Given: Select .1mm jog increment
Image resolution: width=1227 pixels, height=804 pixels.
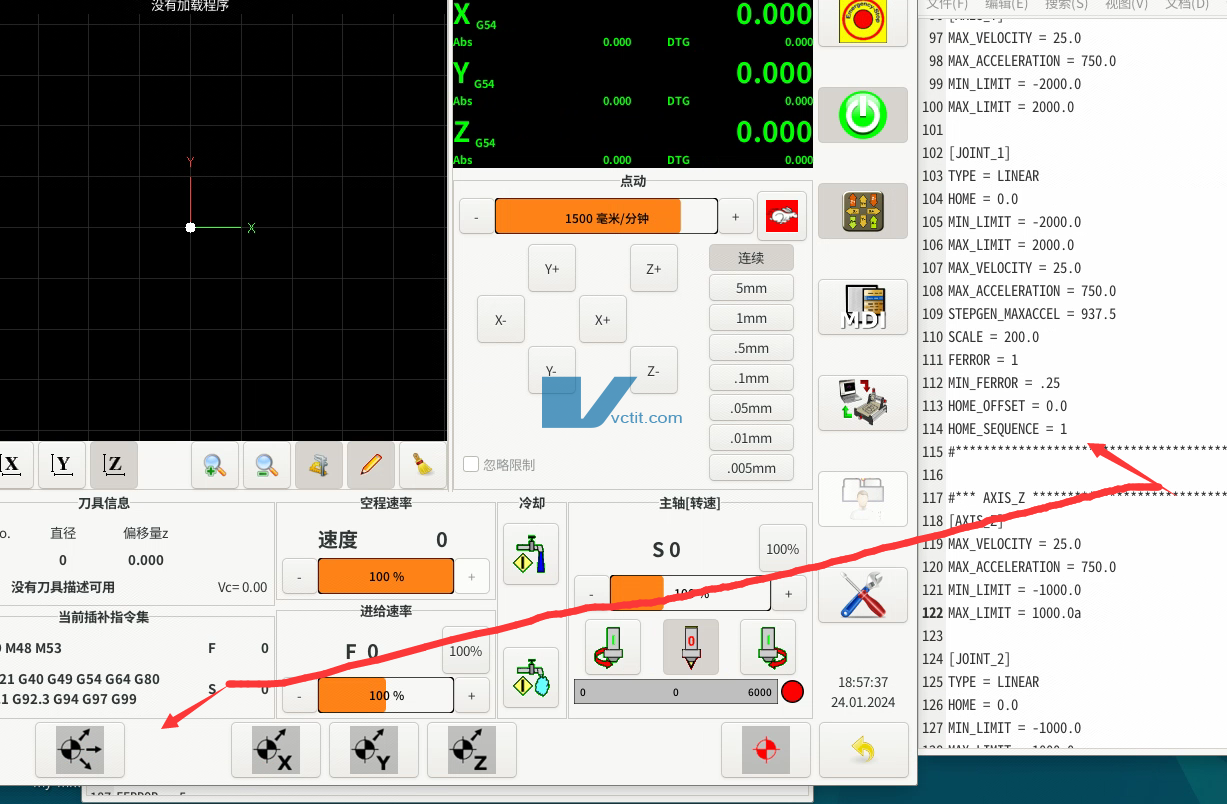Looking at the screenshot, I should (751, 378).
